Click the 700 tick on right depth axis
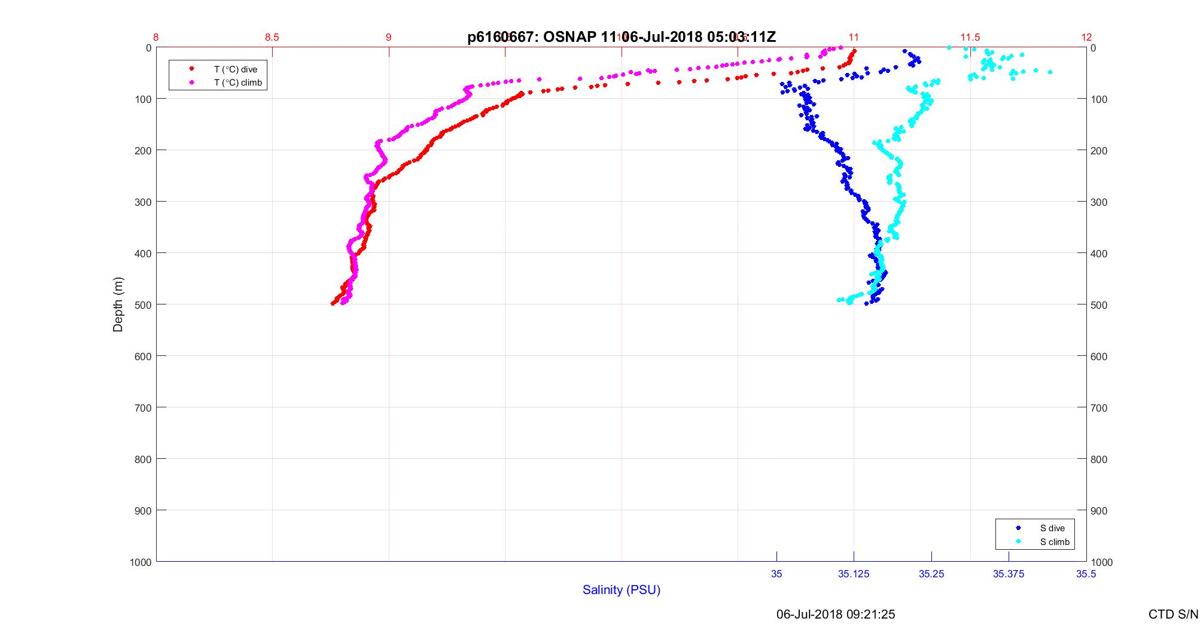 [1099, 408]
